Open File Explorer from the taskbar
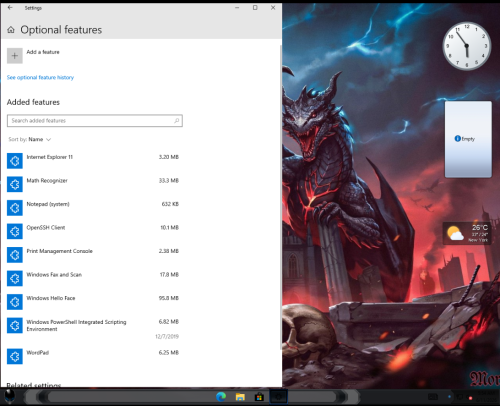Viewport: 500px width, 406px height. pos(240,397)
